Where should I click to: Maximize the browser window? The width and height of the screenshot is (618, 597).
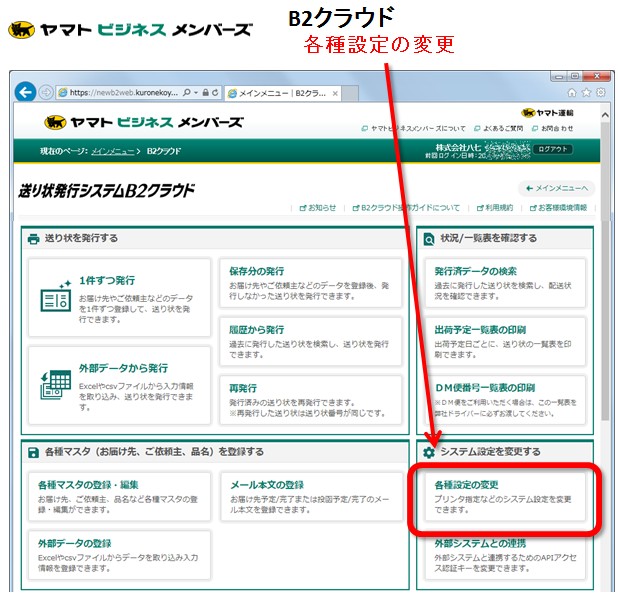[574, 76]
